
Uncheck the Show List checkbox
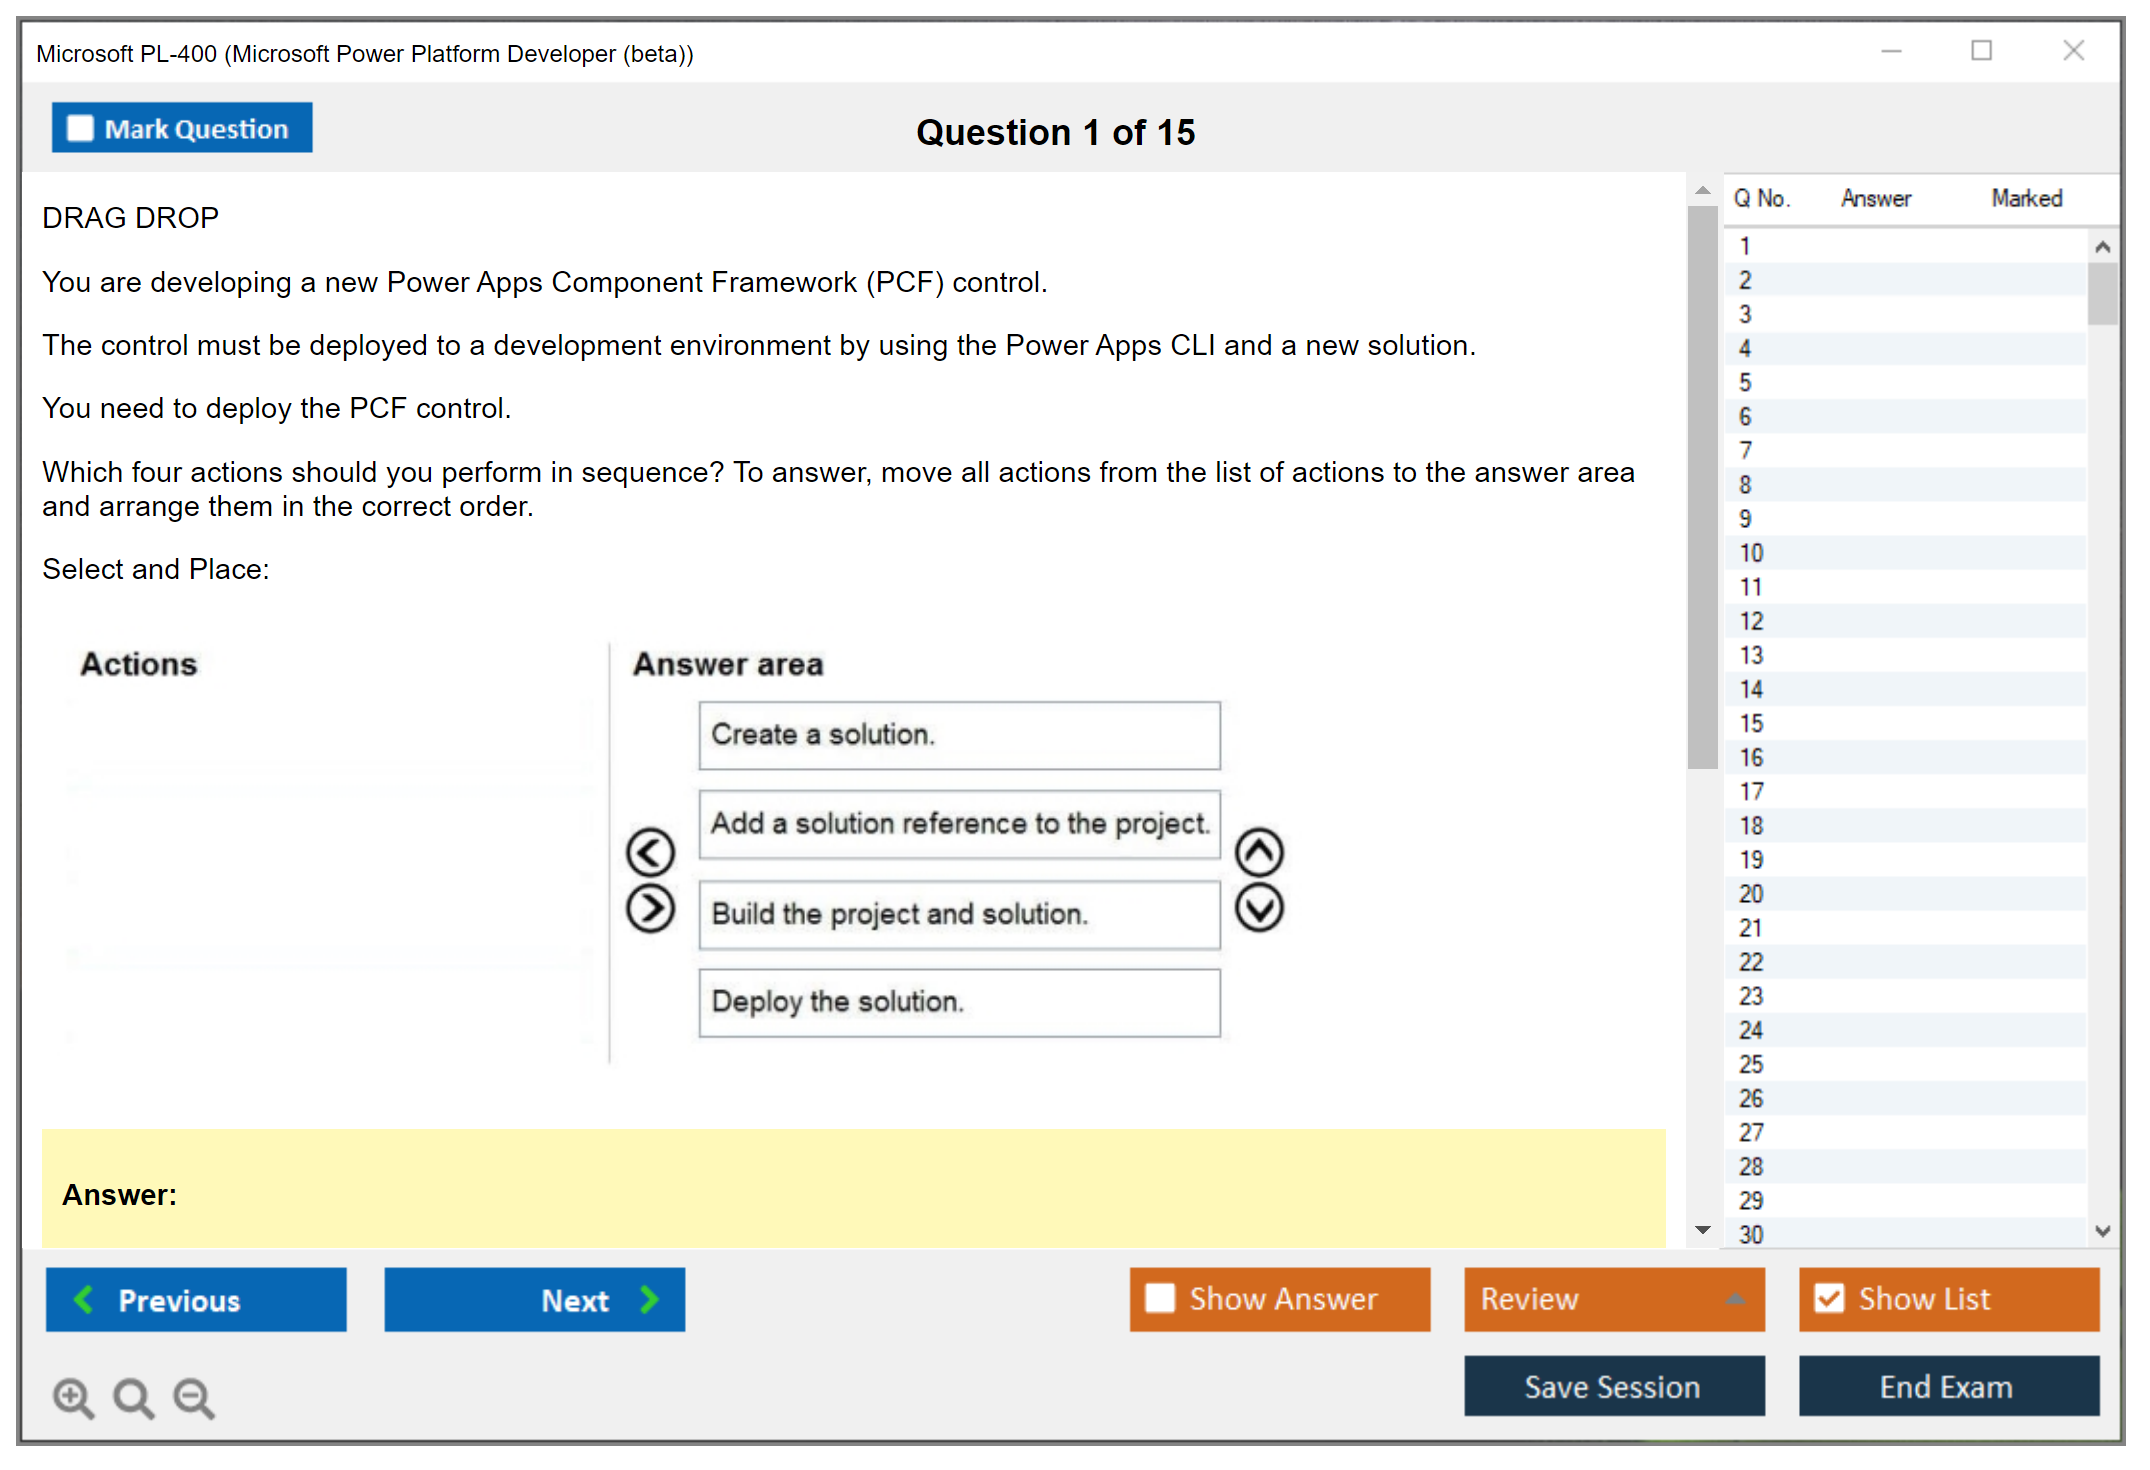click(1829, 1298)
